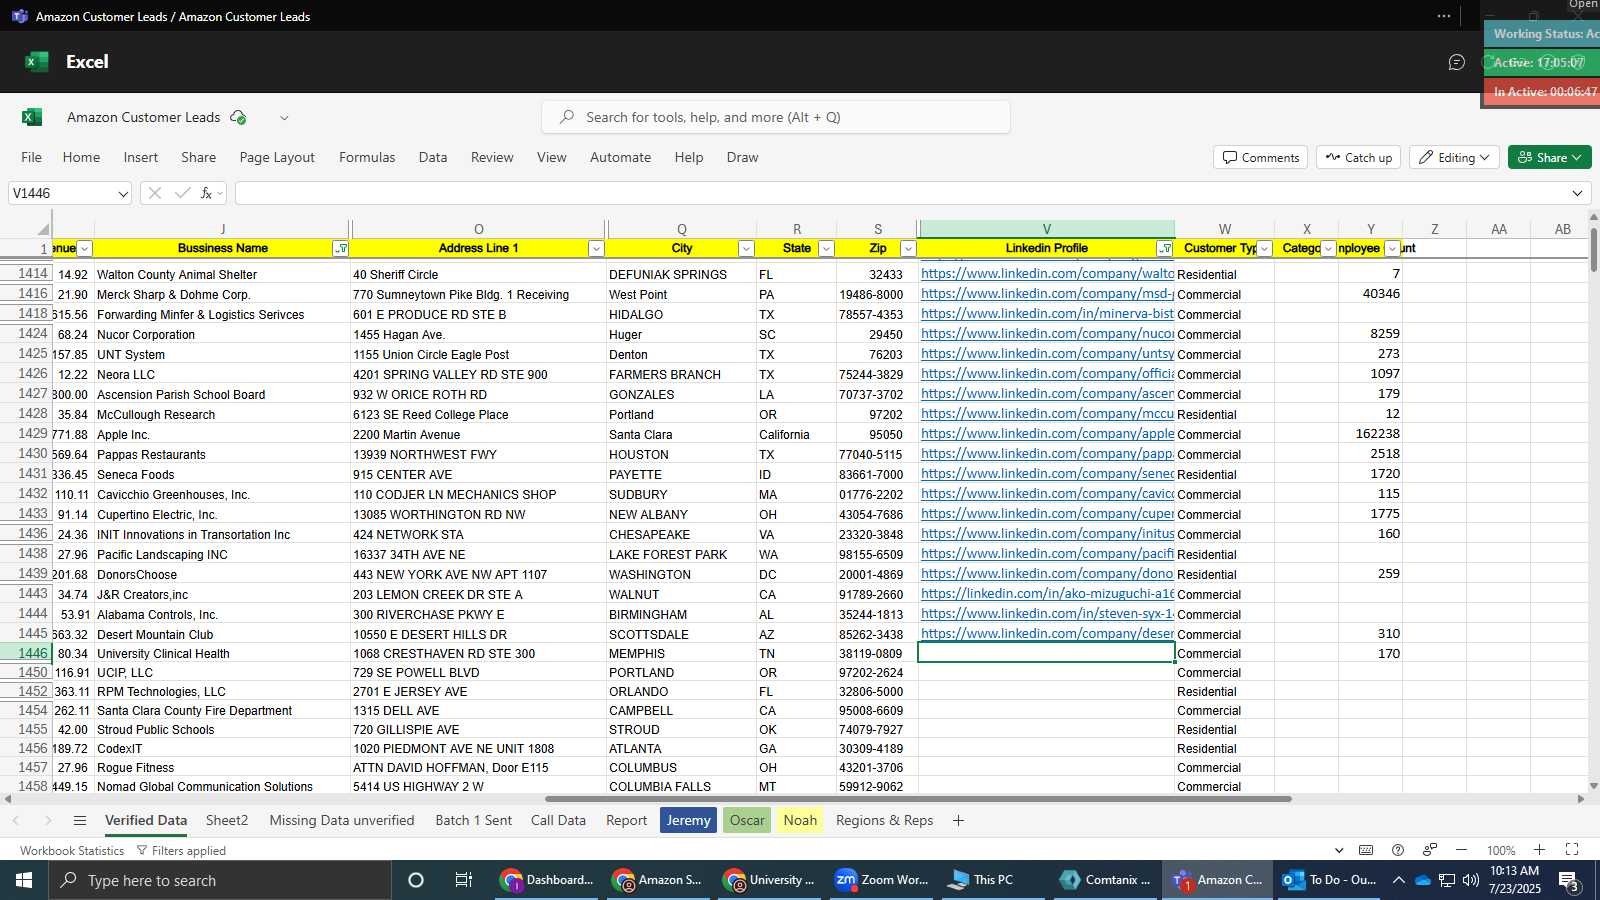Open the notification center icon
The image size is (1600, 900).
(1570, 881)
